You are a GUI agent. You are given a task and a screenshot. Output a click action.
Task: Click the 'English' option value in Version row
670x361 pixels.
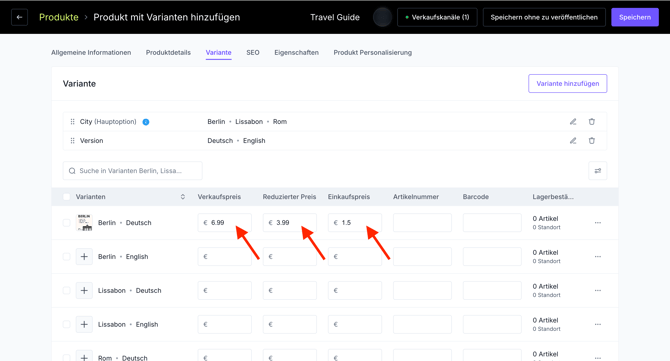click(254, 141)
